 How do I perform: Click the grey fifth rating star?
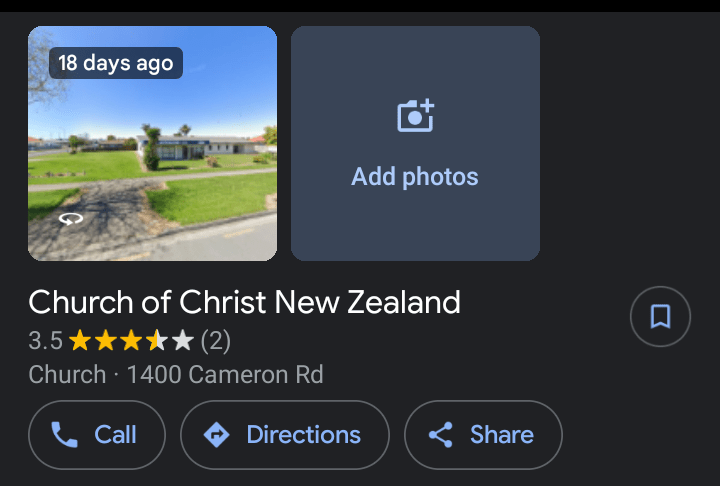point(182,342)
